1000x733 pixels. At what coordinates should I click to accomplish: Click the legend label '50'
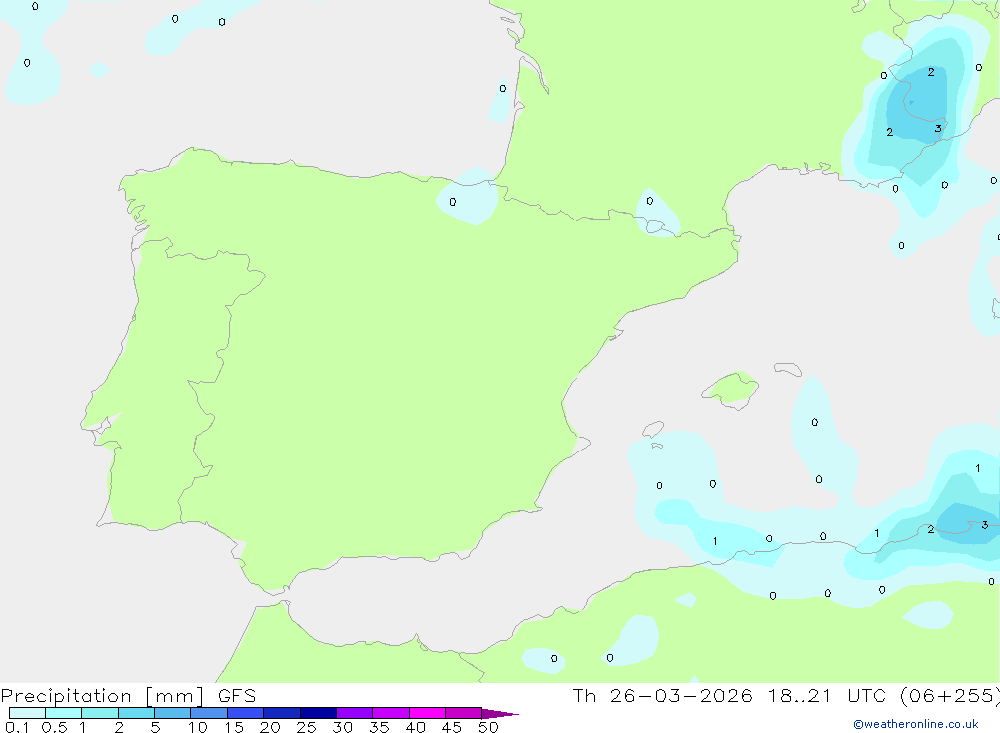click(488, 727)
